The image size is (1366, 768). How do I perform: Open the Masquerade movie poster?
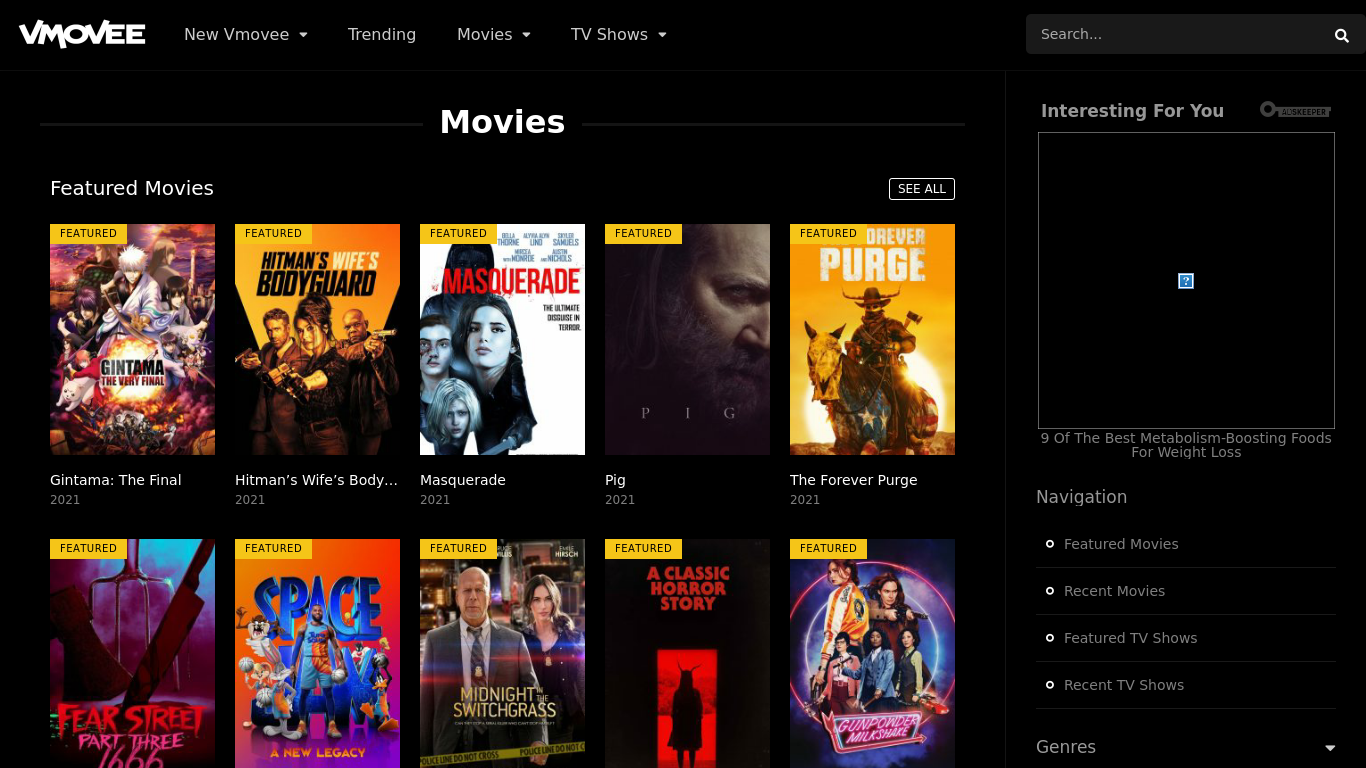[x=502, y=340]
